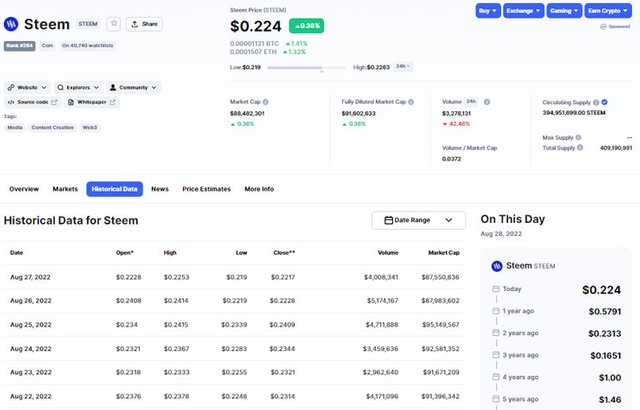Click the Aug 26, 2022 close price $0.2228
640x410 pixels.
(282, 301)
